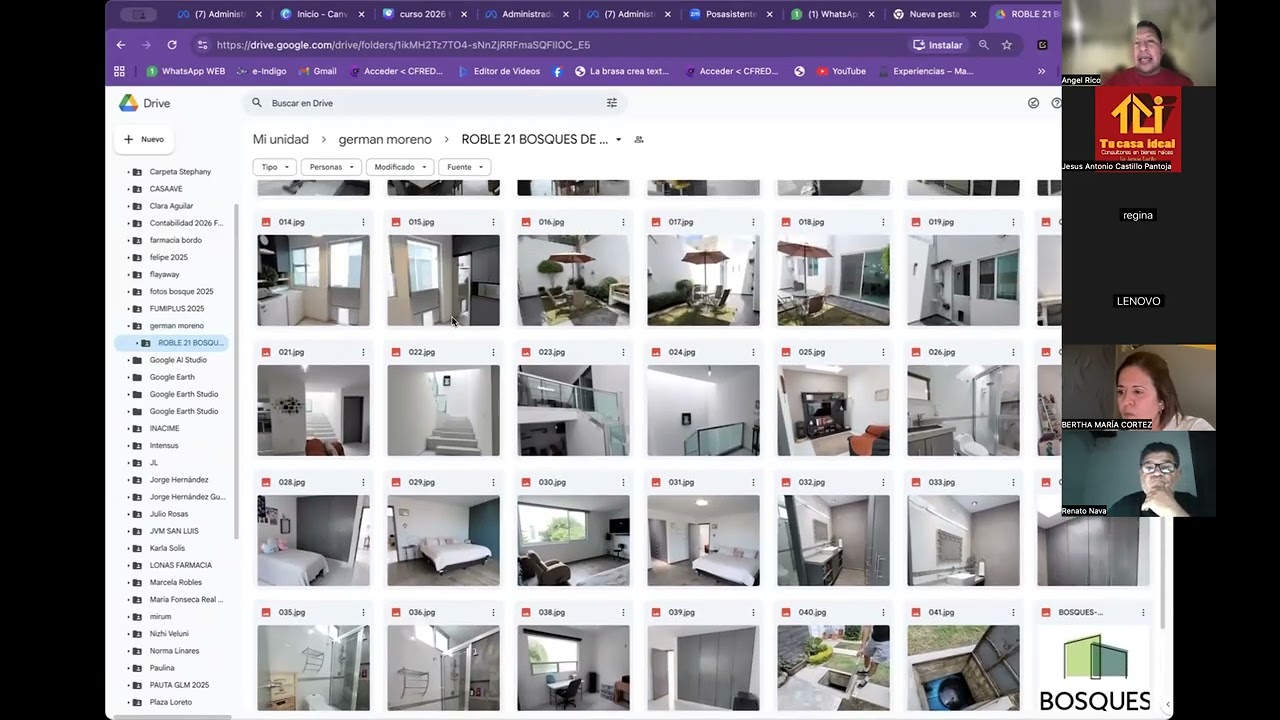Open more options for 025.jpg
Image resolution: width=1280 pixels, height=720 pixels.
tap(883, 352)
